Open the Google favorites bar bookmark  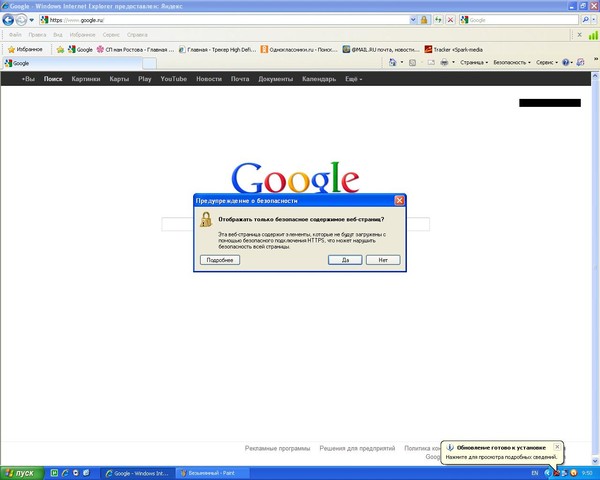80,49
